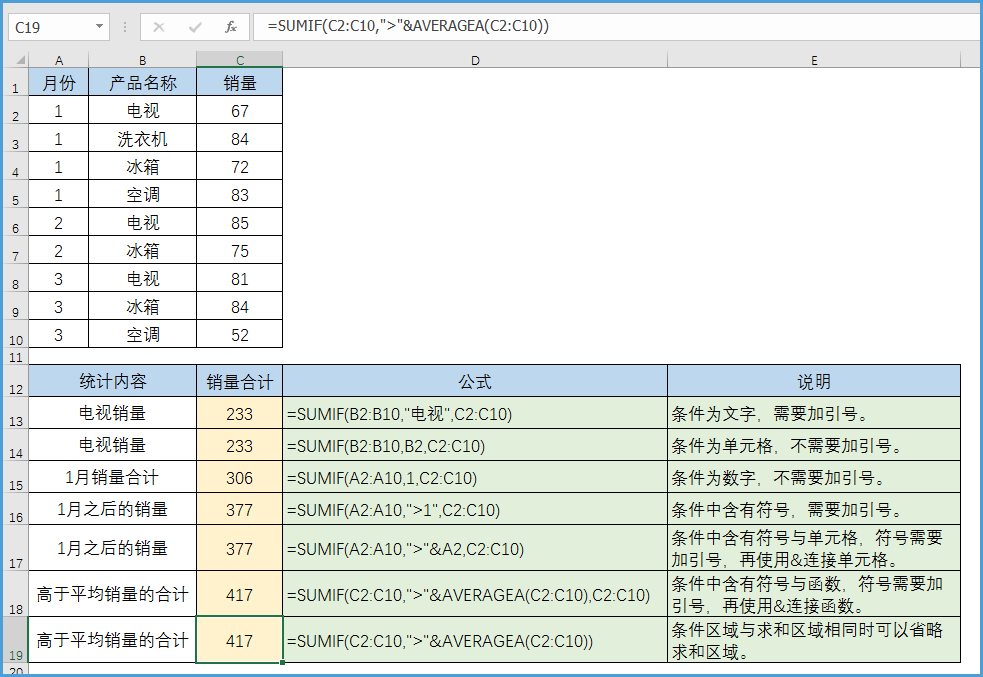Click the 公式 header cell
The width and height of the screenshot is (983, 677).
[475, 382]
